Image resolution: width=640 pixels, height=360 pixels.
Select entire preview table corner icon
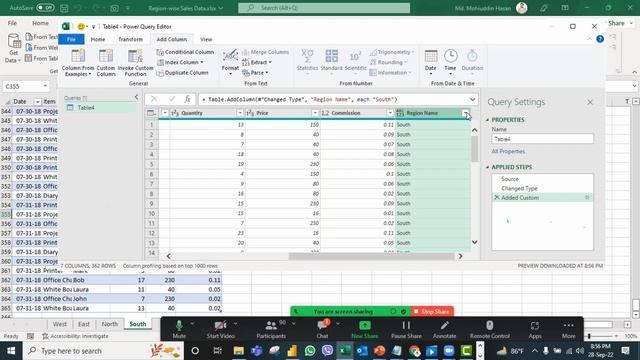[151, 113]
